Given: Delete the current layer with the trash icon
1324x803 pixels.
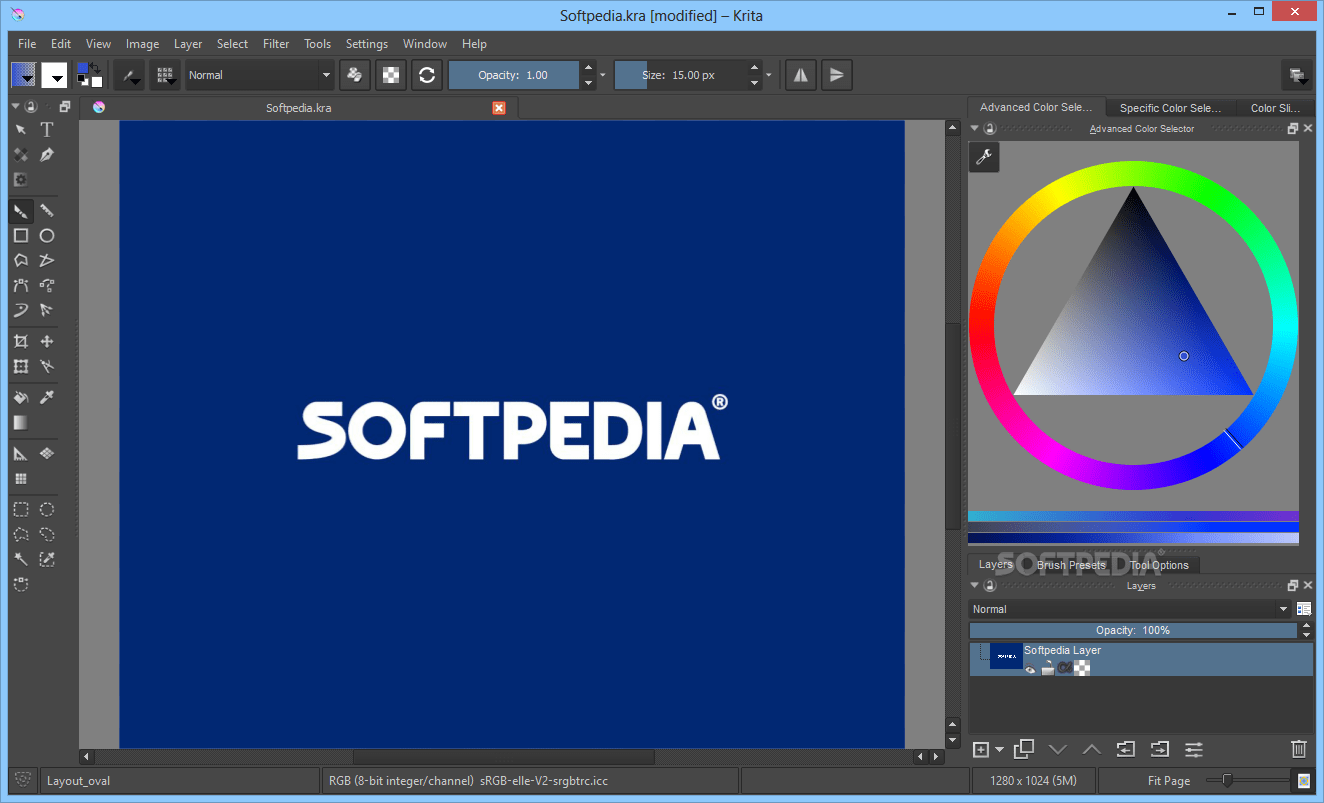Looking at the screenshot, I should coord(1298,748).
